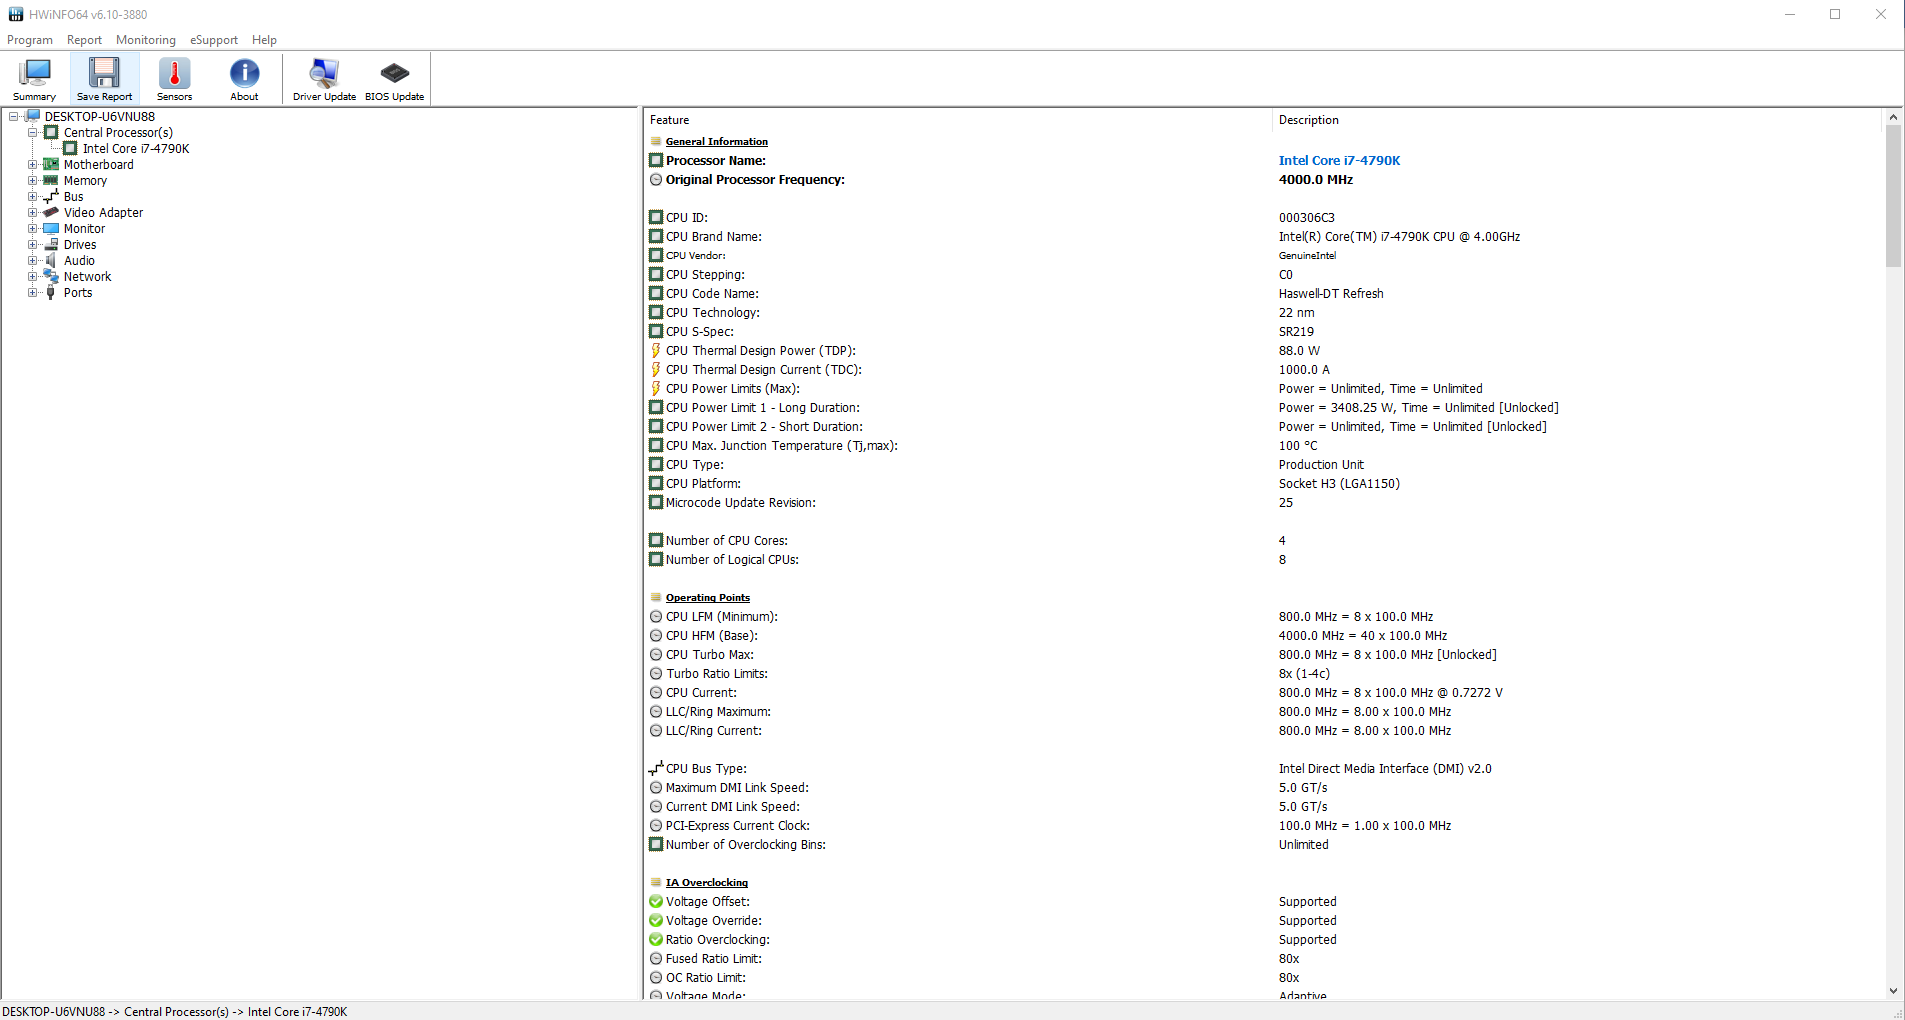Select the CPU Platform row
Image resolution: width=1905 pixels, height=1020 pixels.
[1263, 484]
